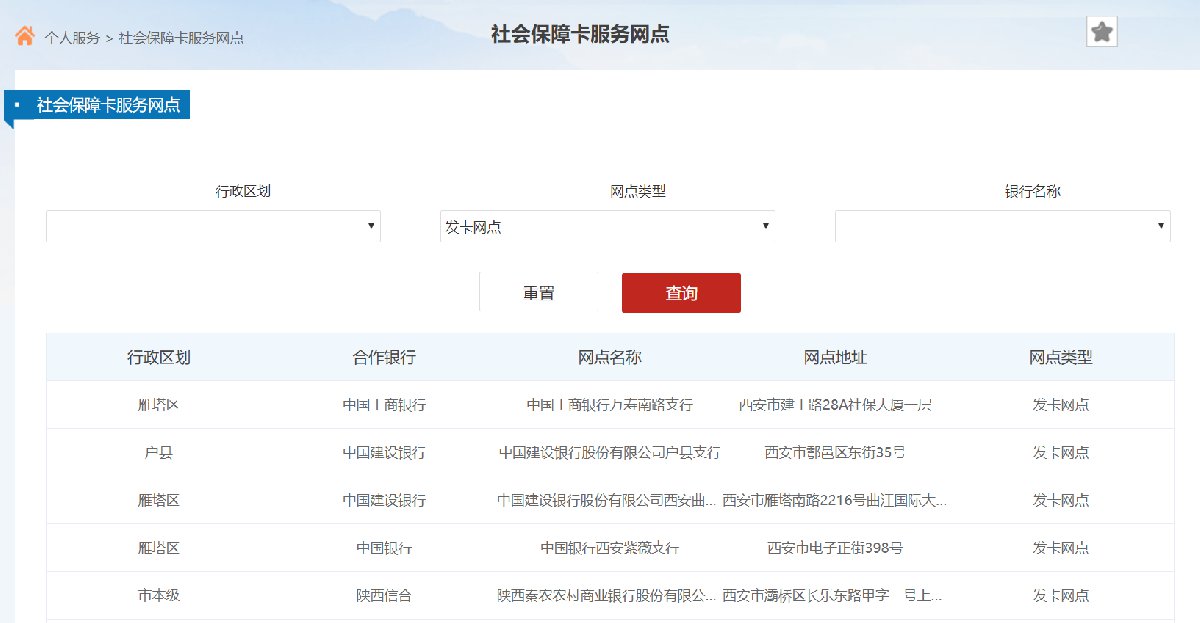
Task: Click the 网点名称 column header
Action: click(610, 357)
